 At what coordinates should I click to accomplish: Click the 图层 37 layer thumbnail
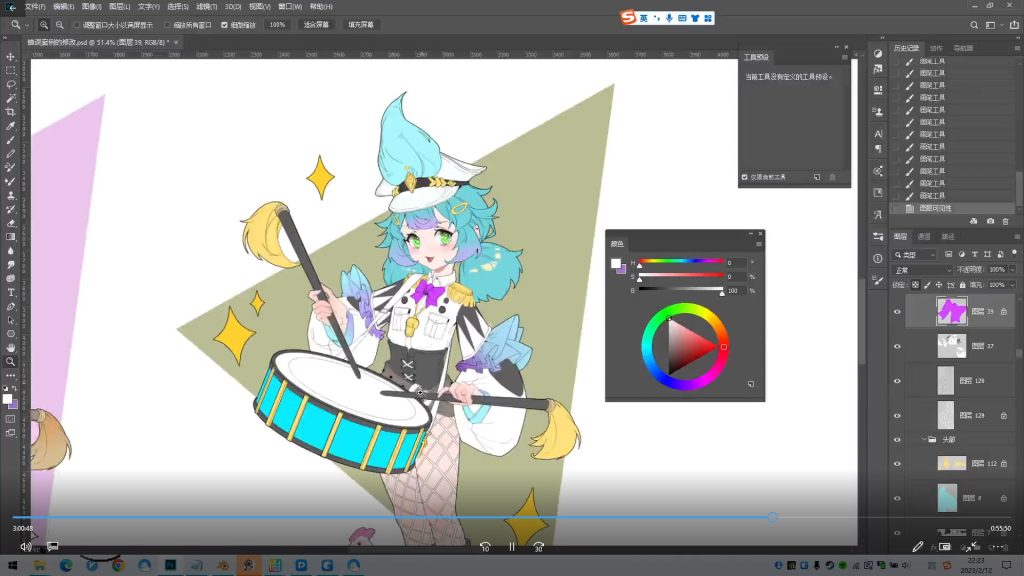(x=951, y=346)
